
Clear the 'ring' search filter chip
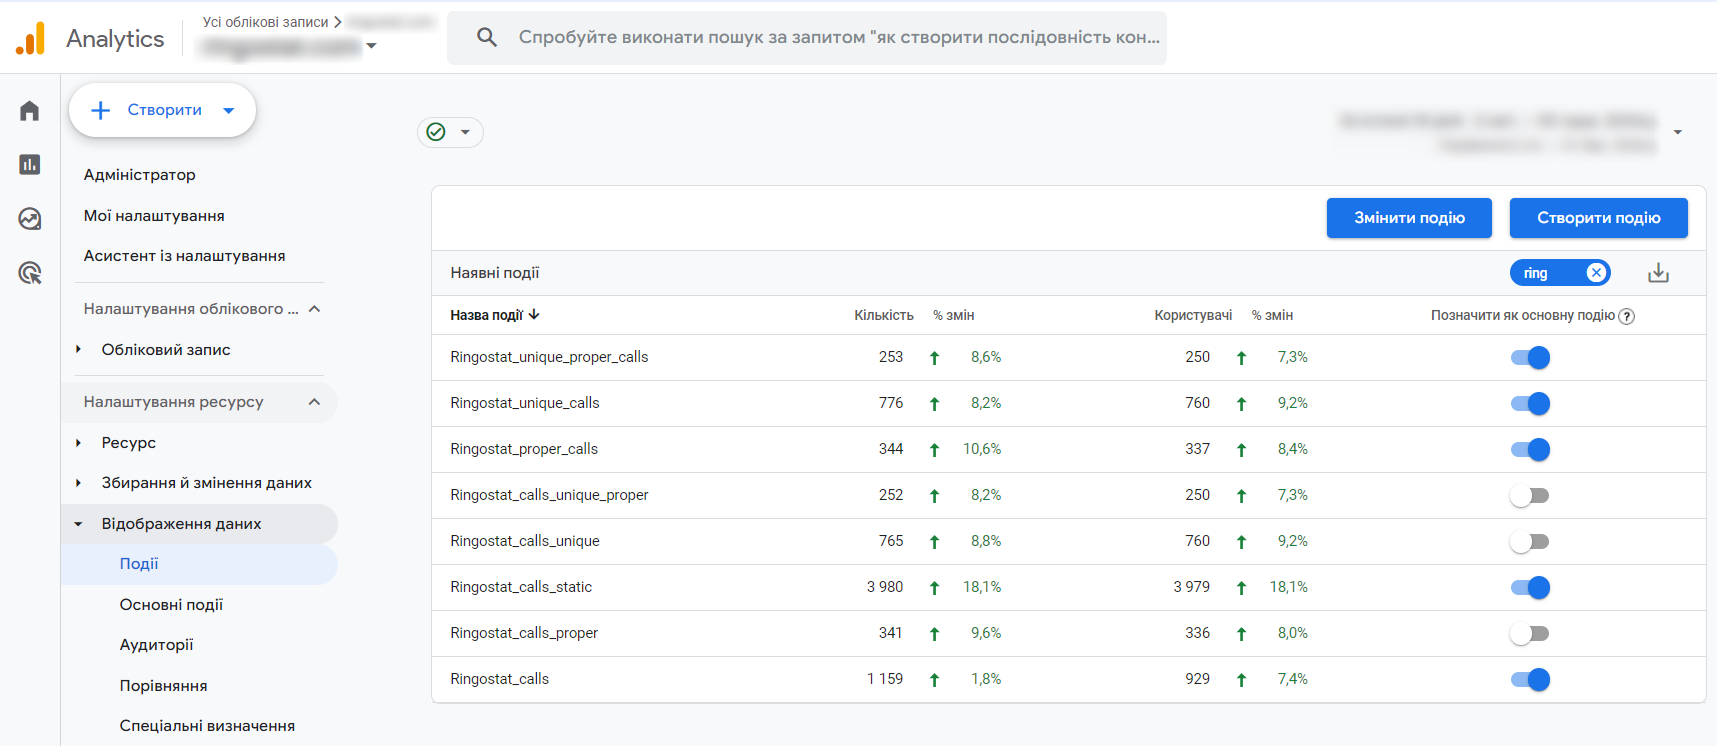coord(1596,273)
